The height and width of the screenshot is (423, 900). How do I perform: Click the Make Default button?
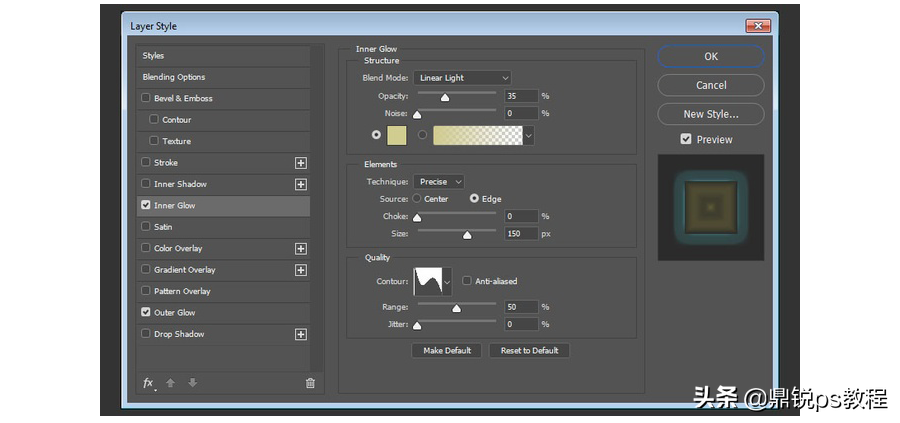click(447, 350)
